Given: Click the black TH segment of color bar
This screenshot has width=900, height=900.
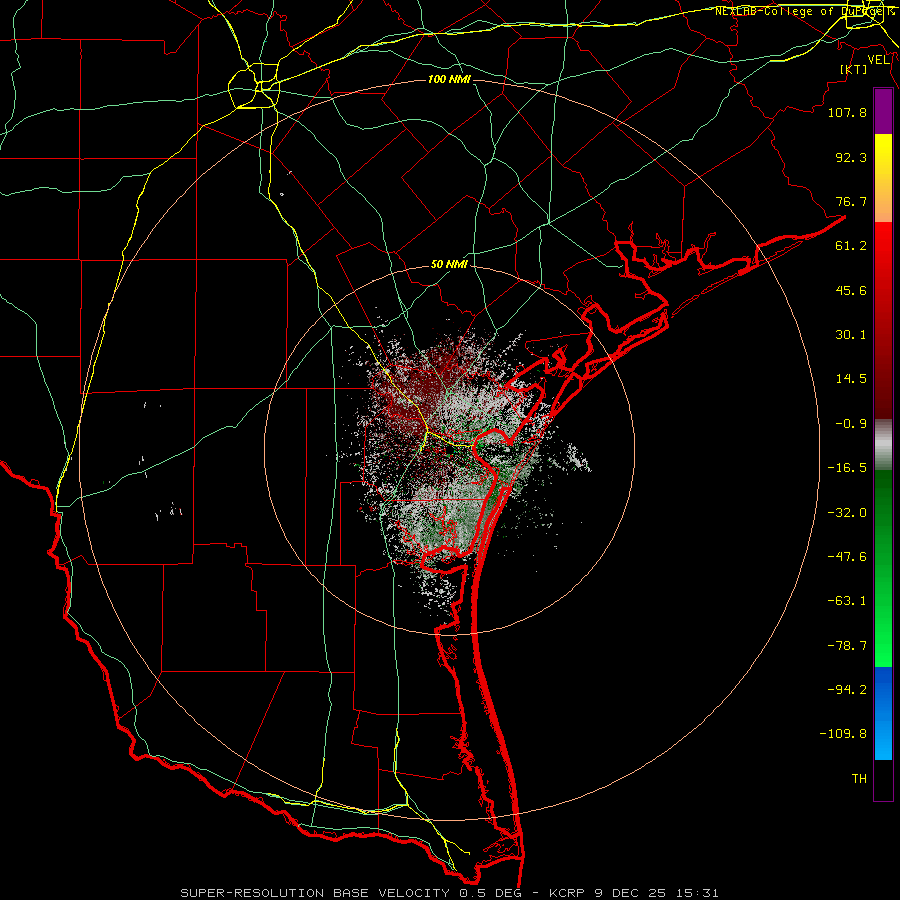Looking at the screenshot, I should [x=883, y=779].
